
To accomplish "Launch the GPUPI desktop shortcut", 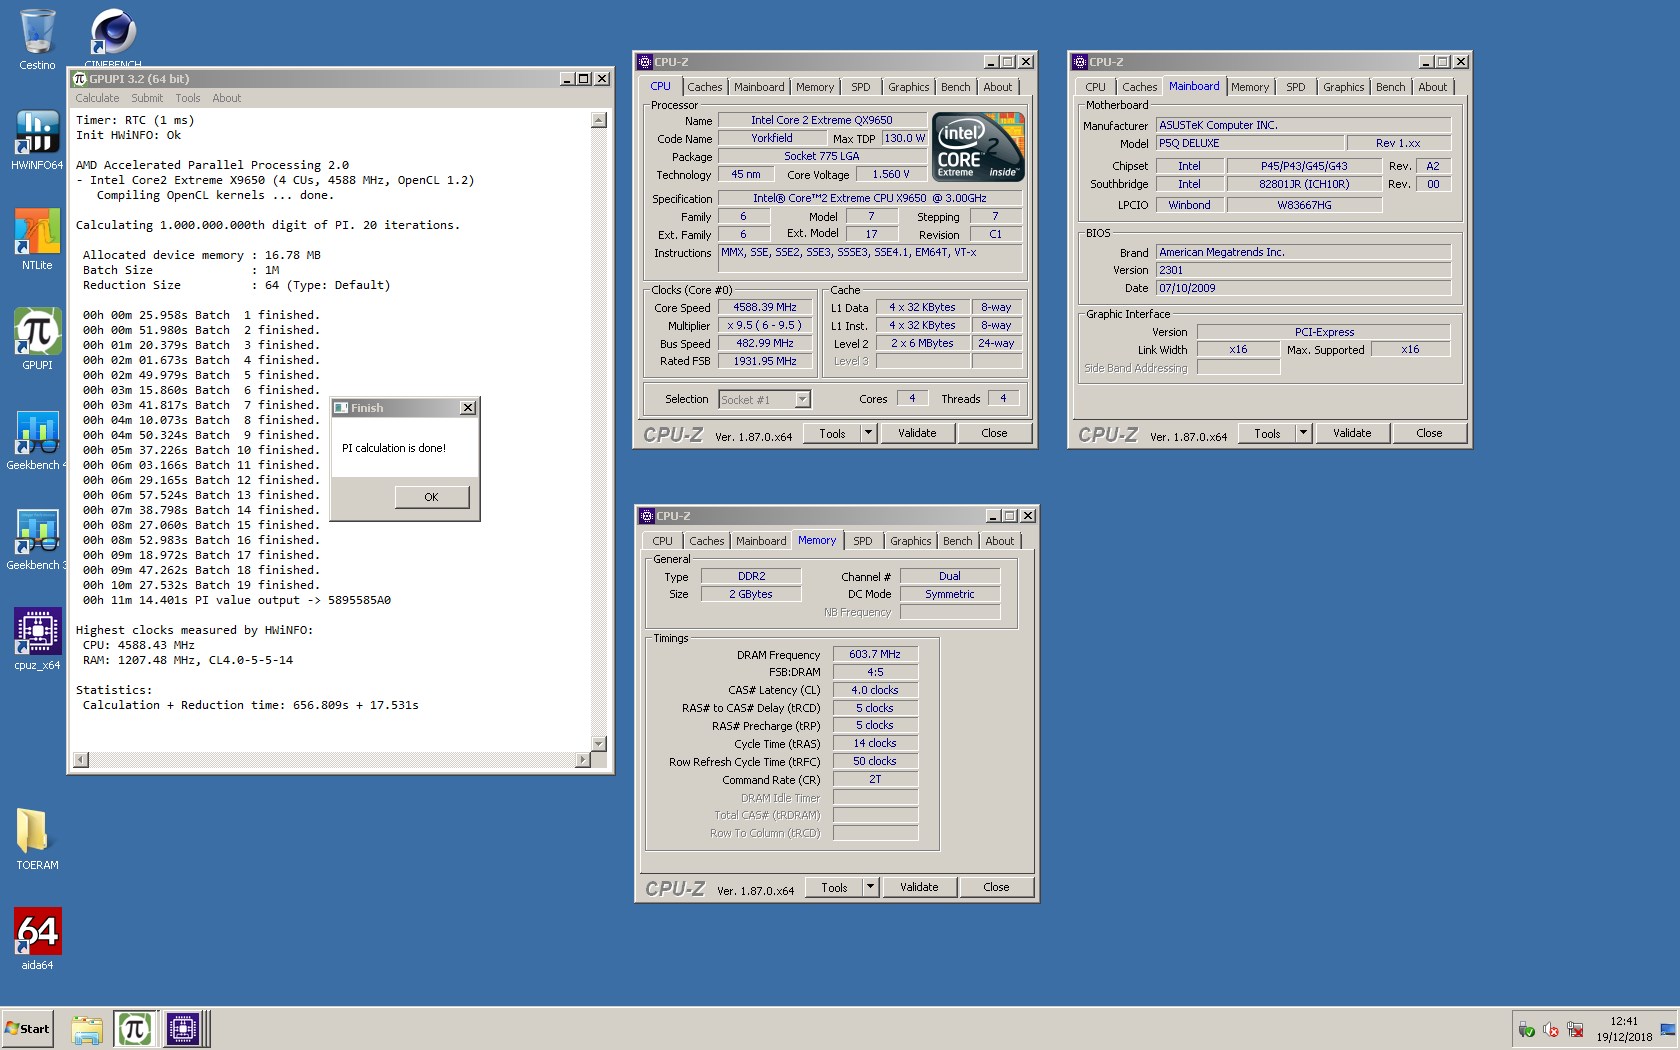I will click(x=37, y=340).
